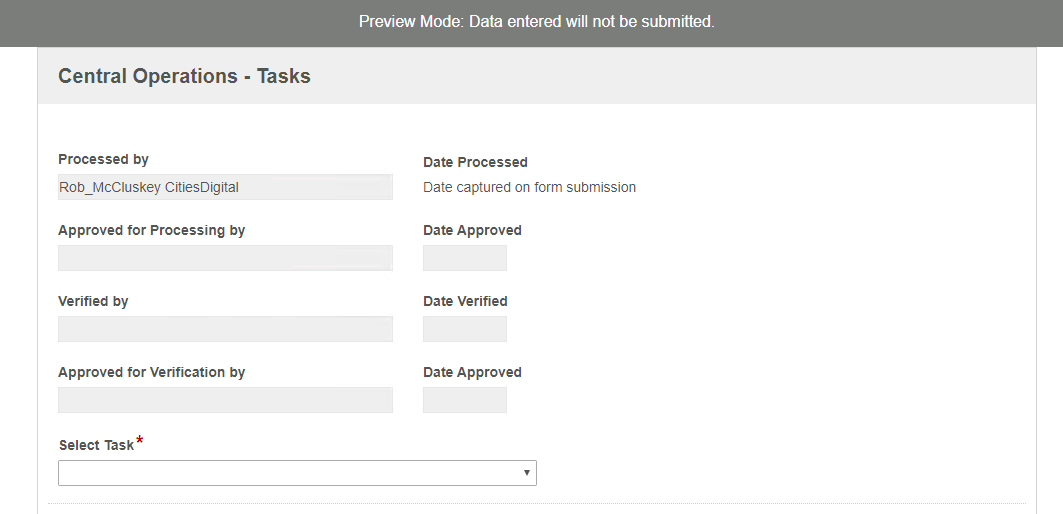Click the Approved for Processing by label
The height and width of the screenshot is (514, 1063).
click(151, 231)
